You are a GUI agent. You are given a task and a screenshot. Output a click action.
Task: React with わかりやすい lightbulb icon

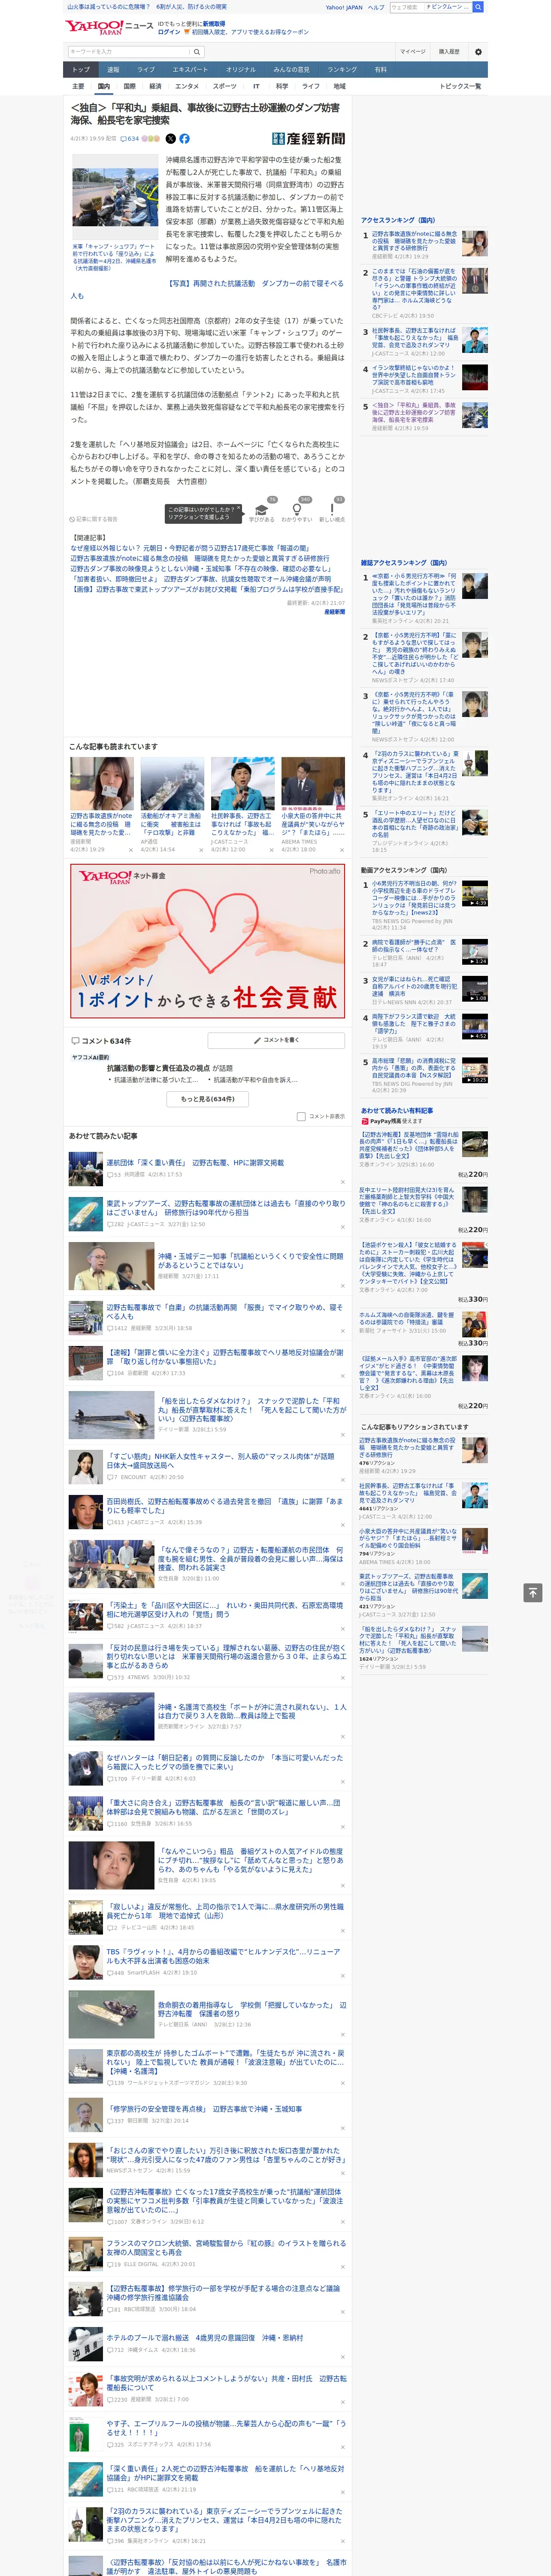(x=296, y=509)
